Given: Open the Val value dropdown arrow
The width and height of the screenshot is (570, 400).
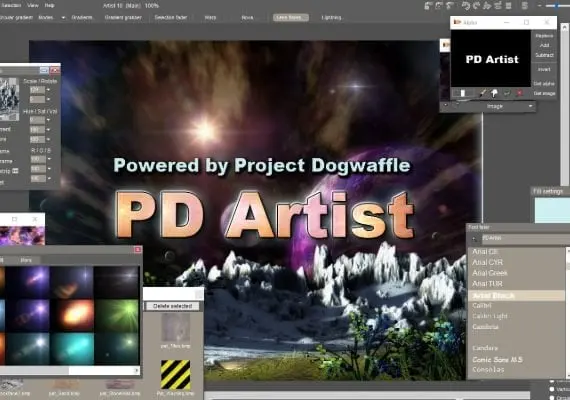Looking at the screenshot, I should (x=48, y=139).
